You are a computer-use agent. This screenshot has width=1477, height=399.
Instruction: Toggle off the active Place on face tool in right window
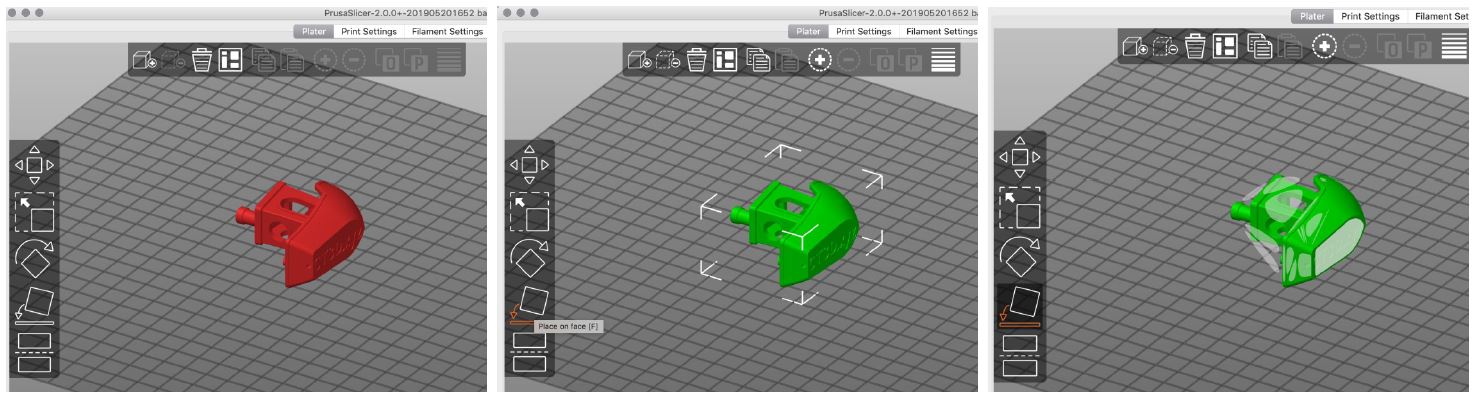pos(1019,305)
